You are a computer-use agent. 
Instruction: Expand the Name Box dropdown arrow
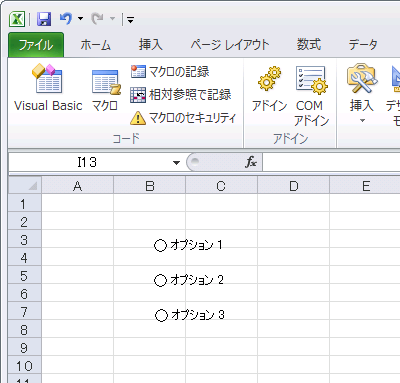click(176, 163)
